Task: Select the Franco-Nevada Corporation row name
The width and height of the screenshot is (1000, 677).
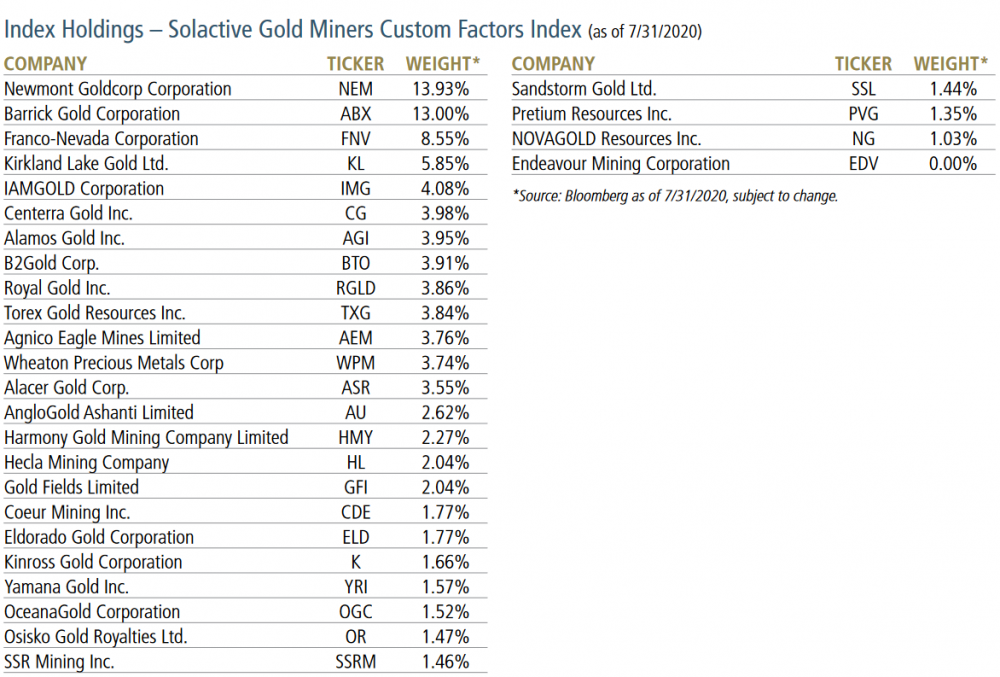Action: click(101, 139)
